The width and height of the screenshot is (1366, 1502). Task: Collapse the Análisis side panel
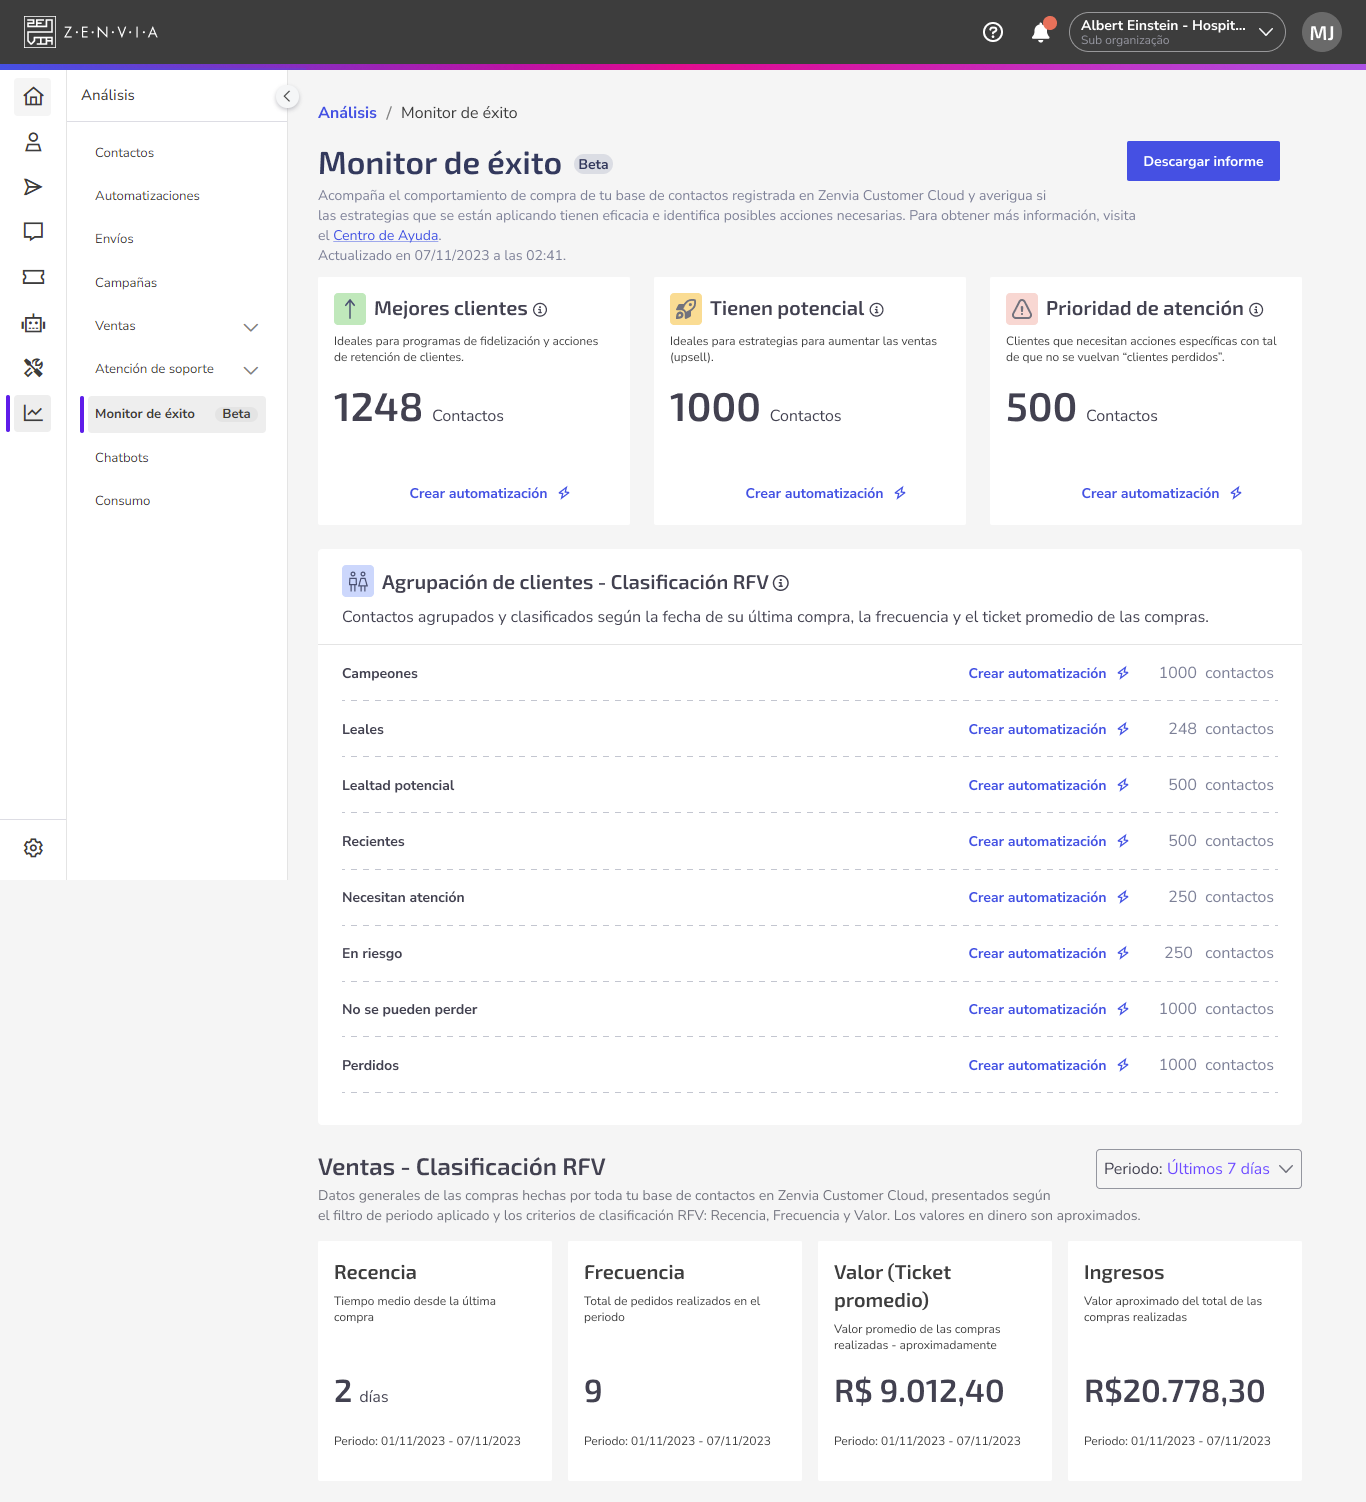pyautogui.click(x=287, y=96)
